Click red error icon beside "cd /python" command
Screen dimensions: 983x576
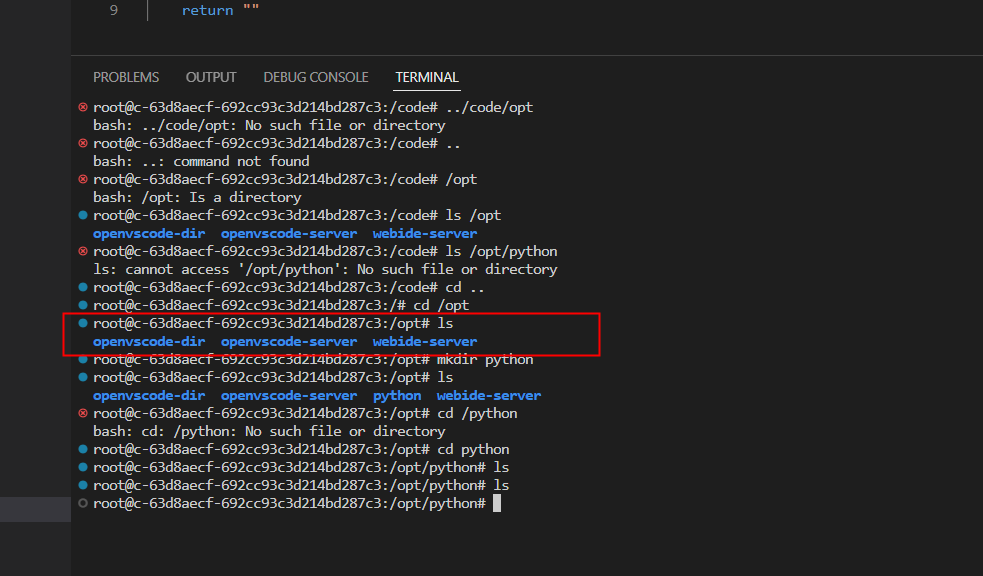click(x=83, y=414)
